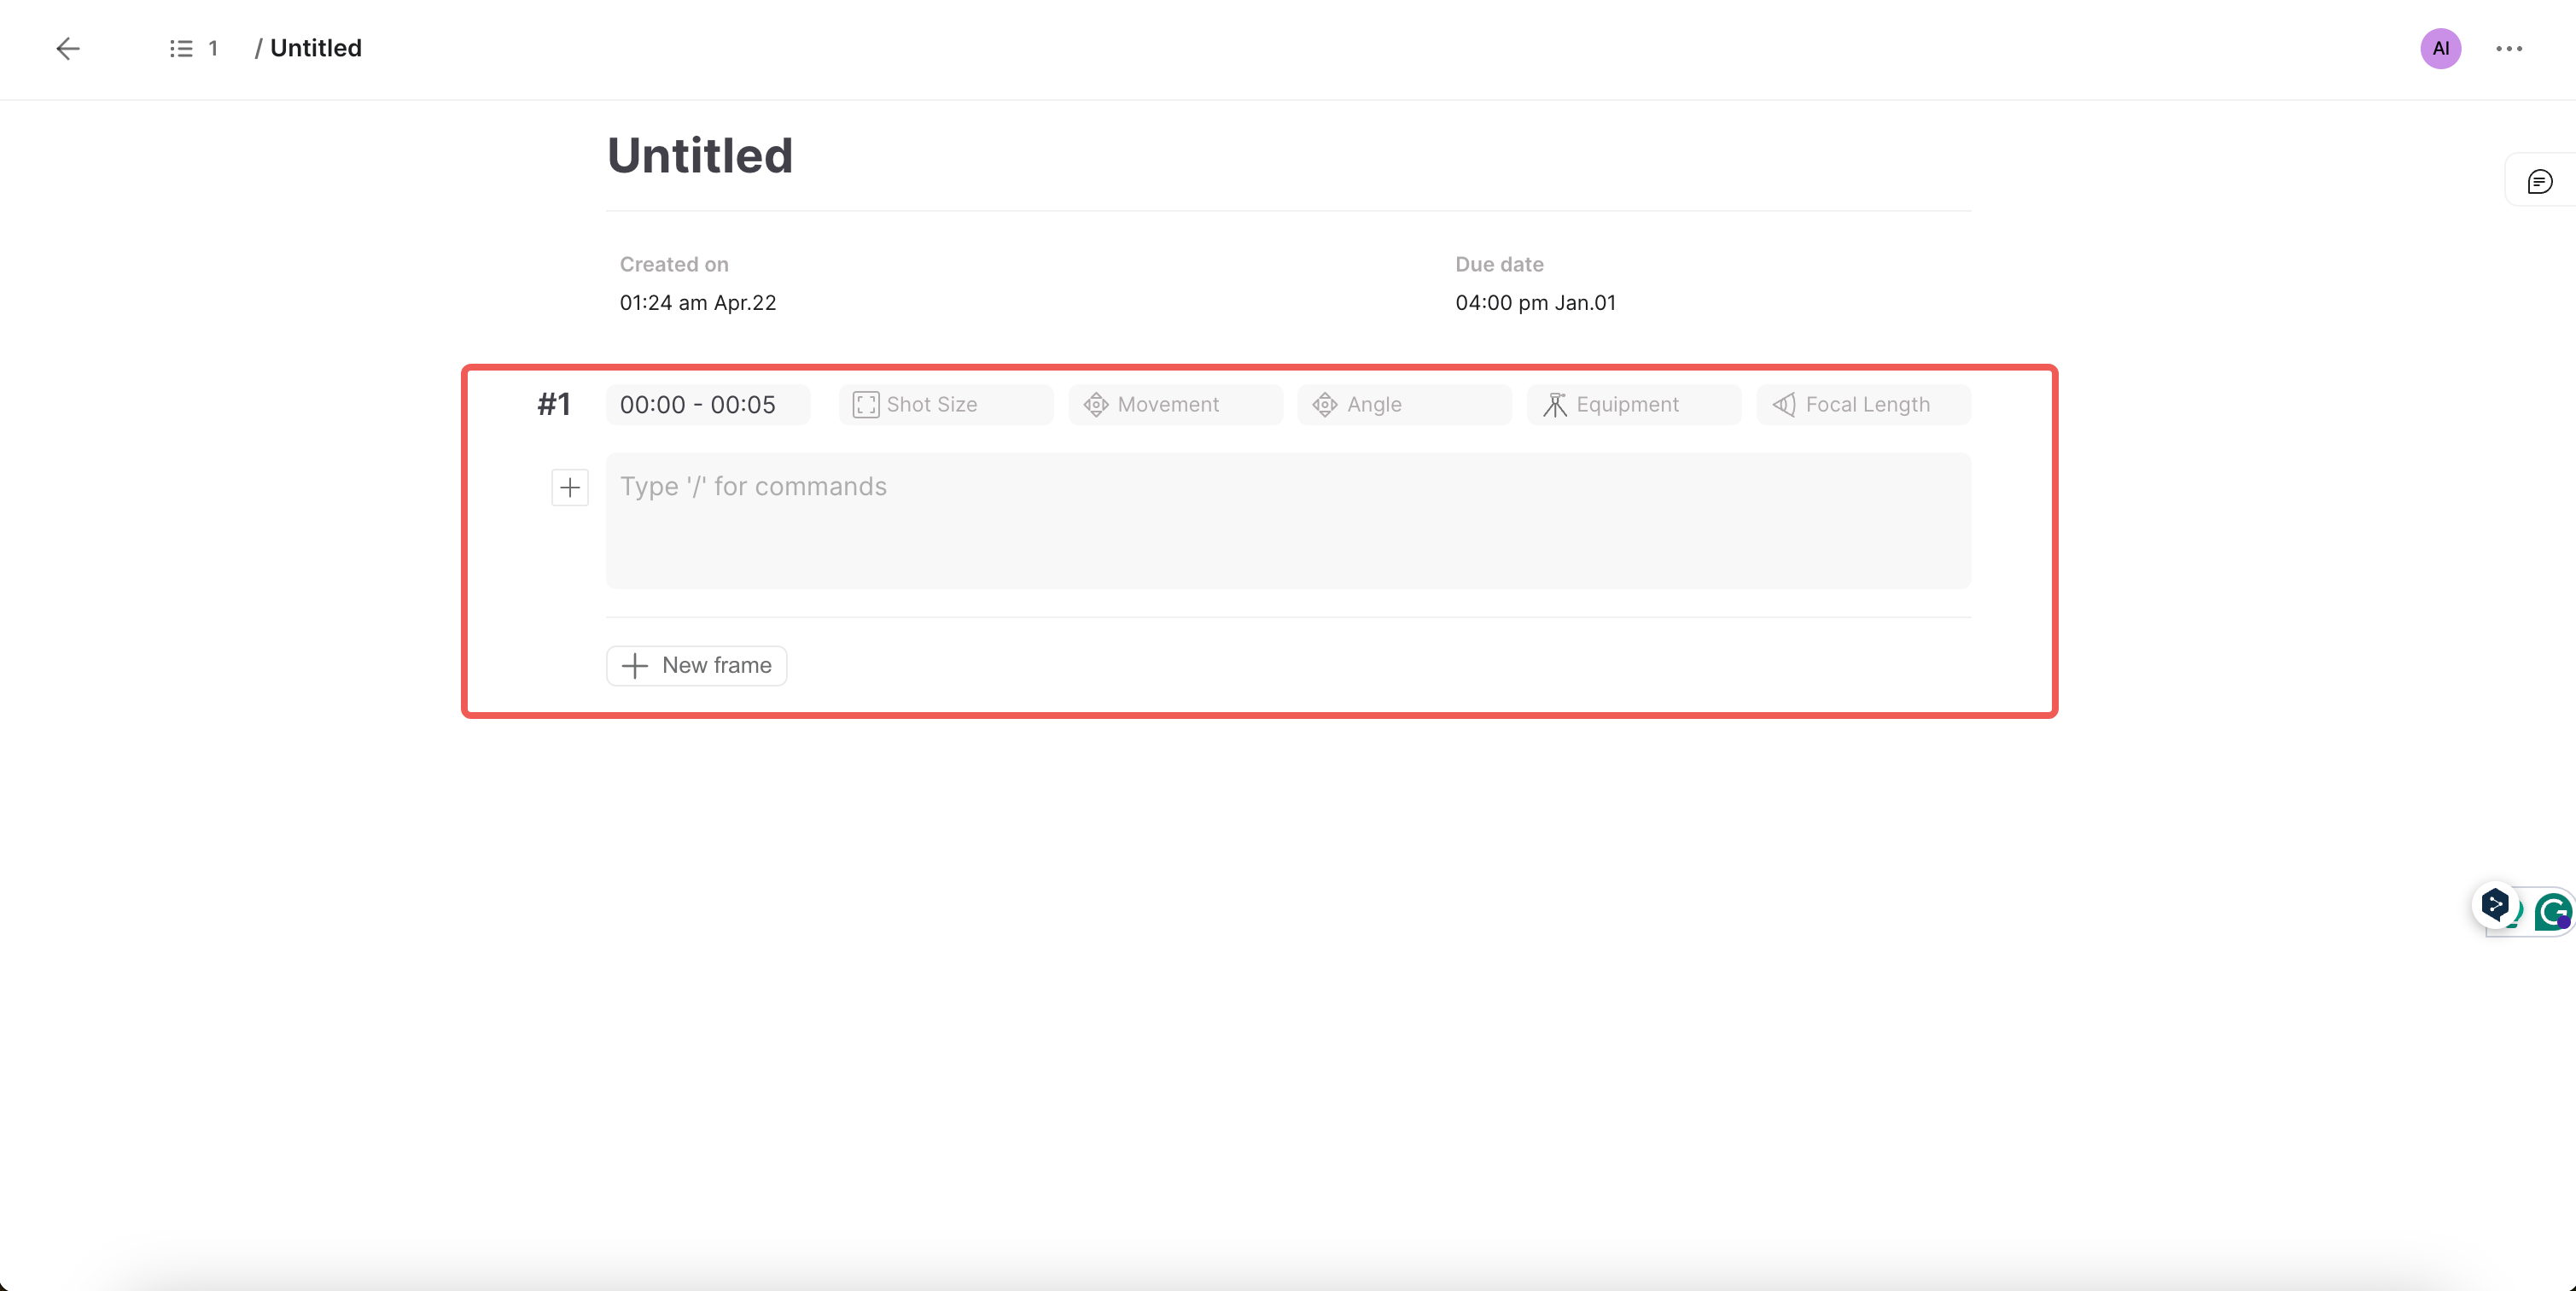Open the outline list icon
The image size is (2576, 1291).
[x=181, y=48]
